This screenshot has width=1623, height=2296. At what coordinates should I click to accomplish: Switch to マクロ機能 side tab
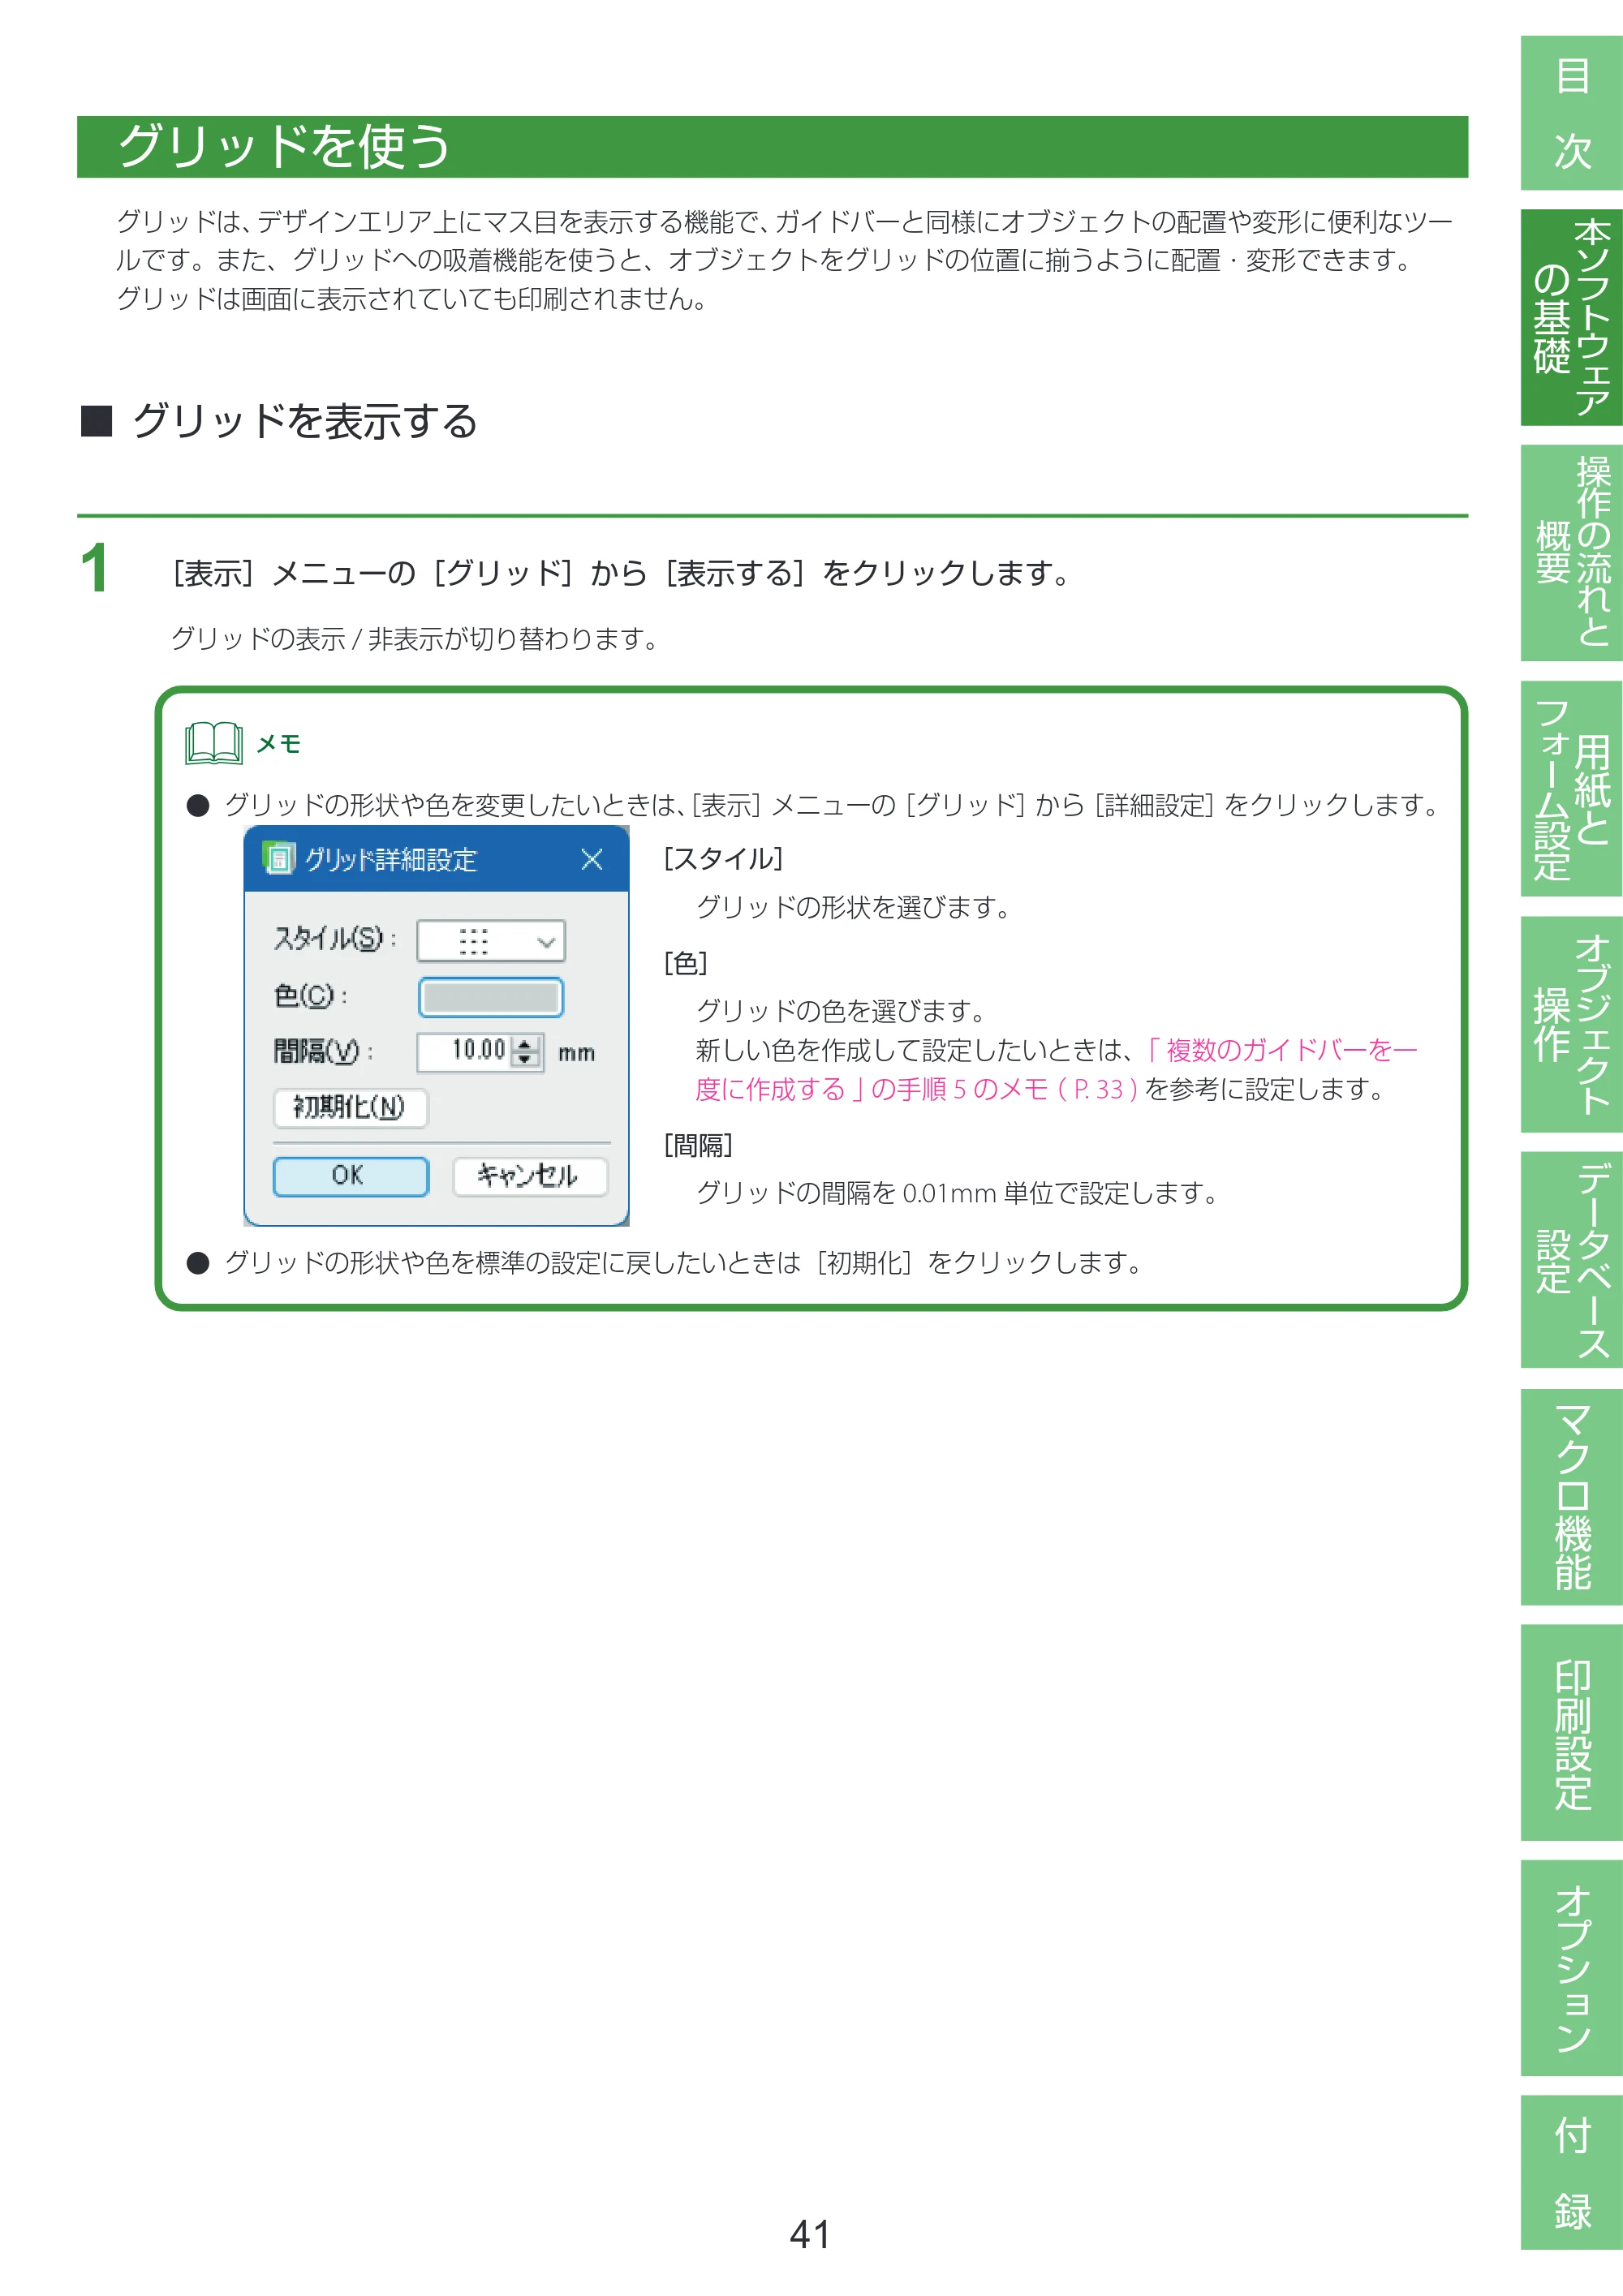click(1571, 1496)
